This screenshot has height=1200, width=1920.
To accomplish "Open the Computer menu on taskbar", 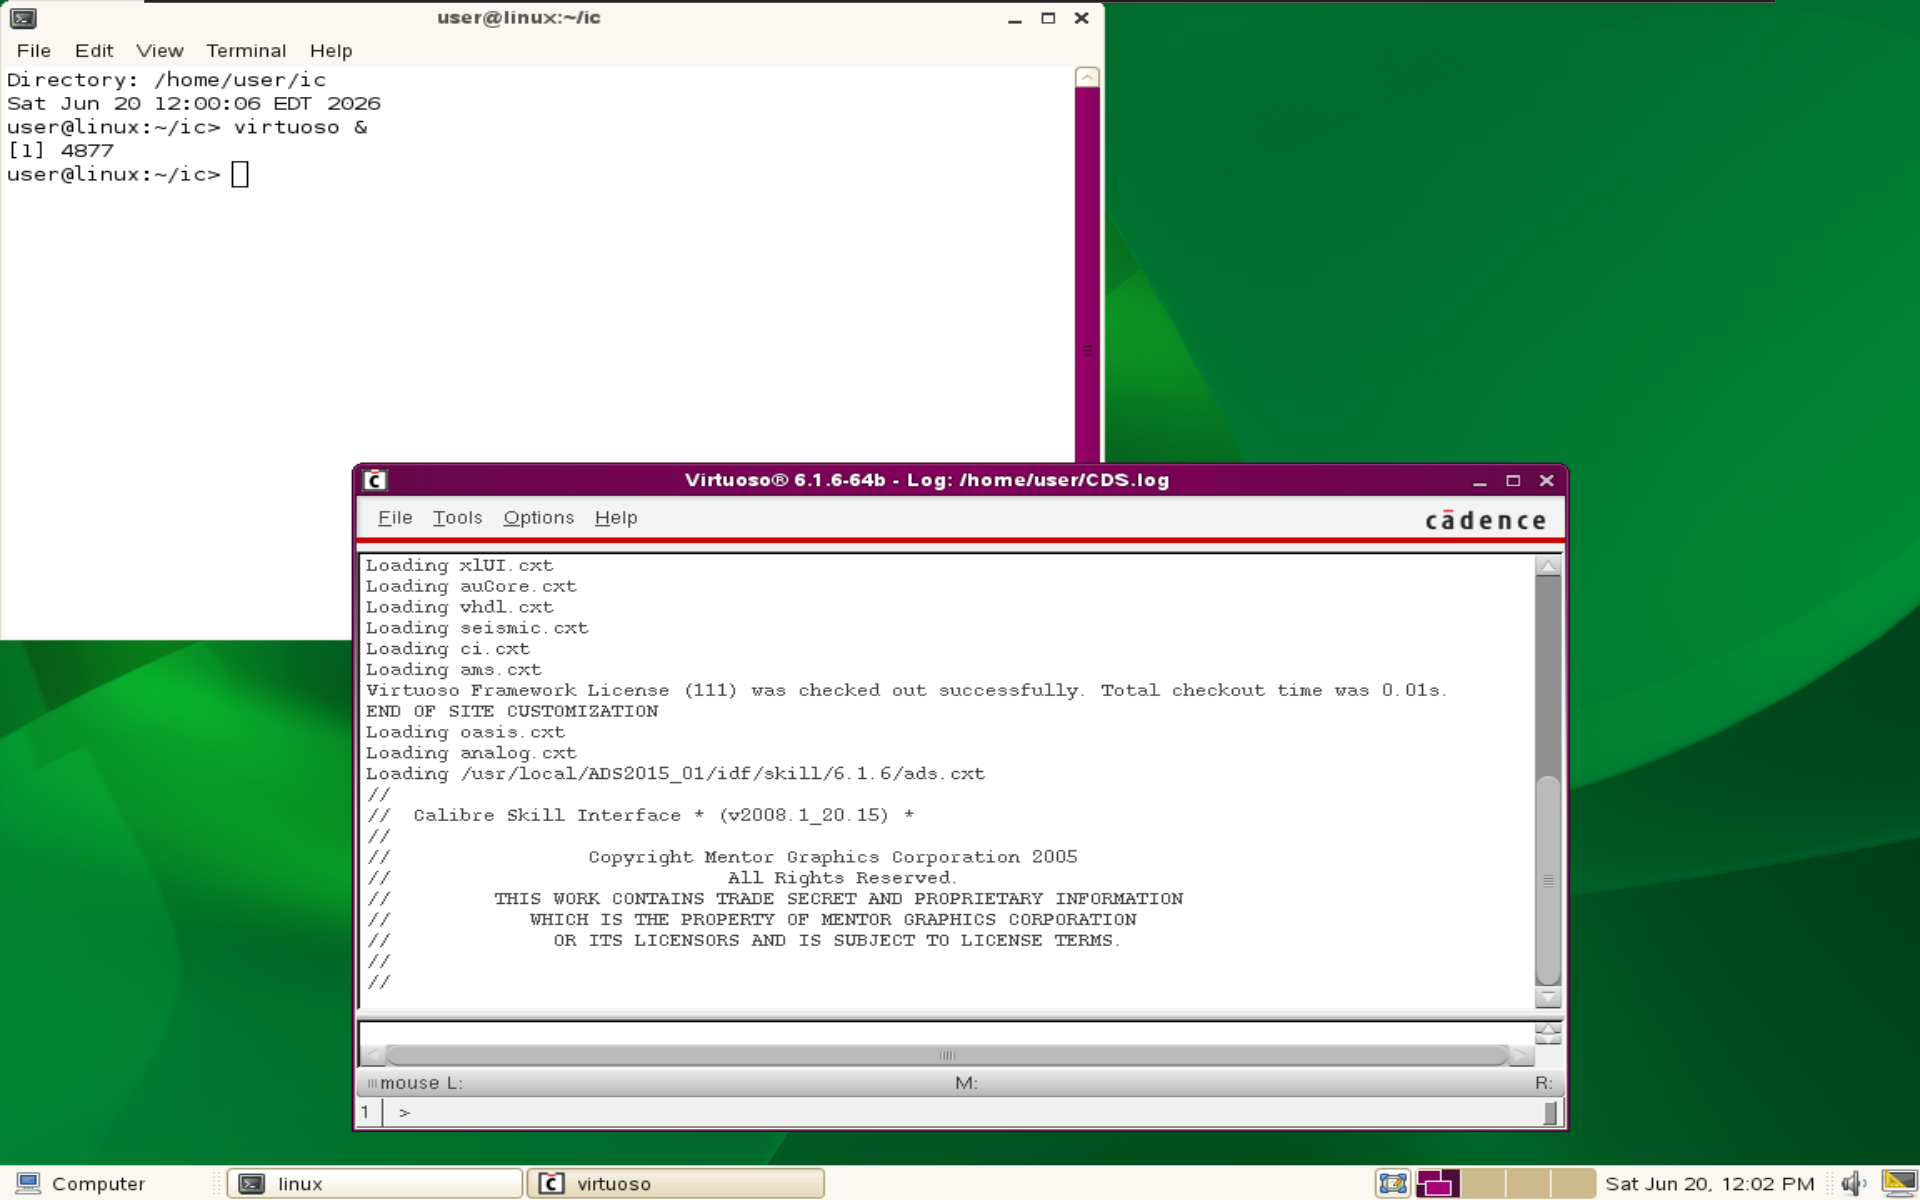I will coord(82,1184).
